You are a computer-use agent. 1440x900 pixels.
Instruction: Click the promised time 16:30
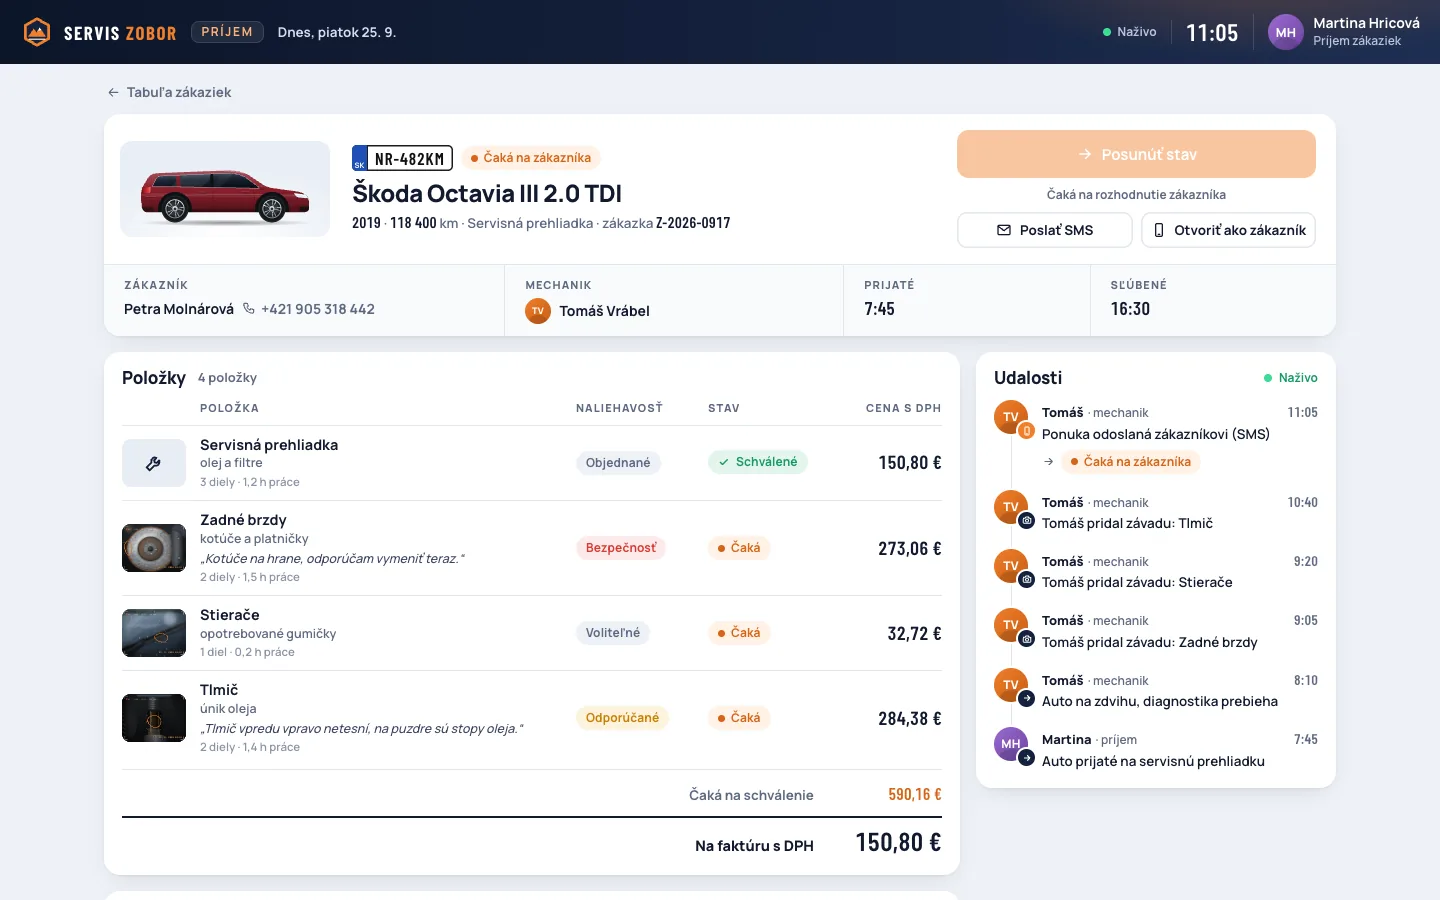click(x=1130, y=309)
